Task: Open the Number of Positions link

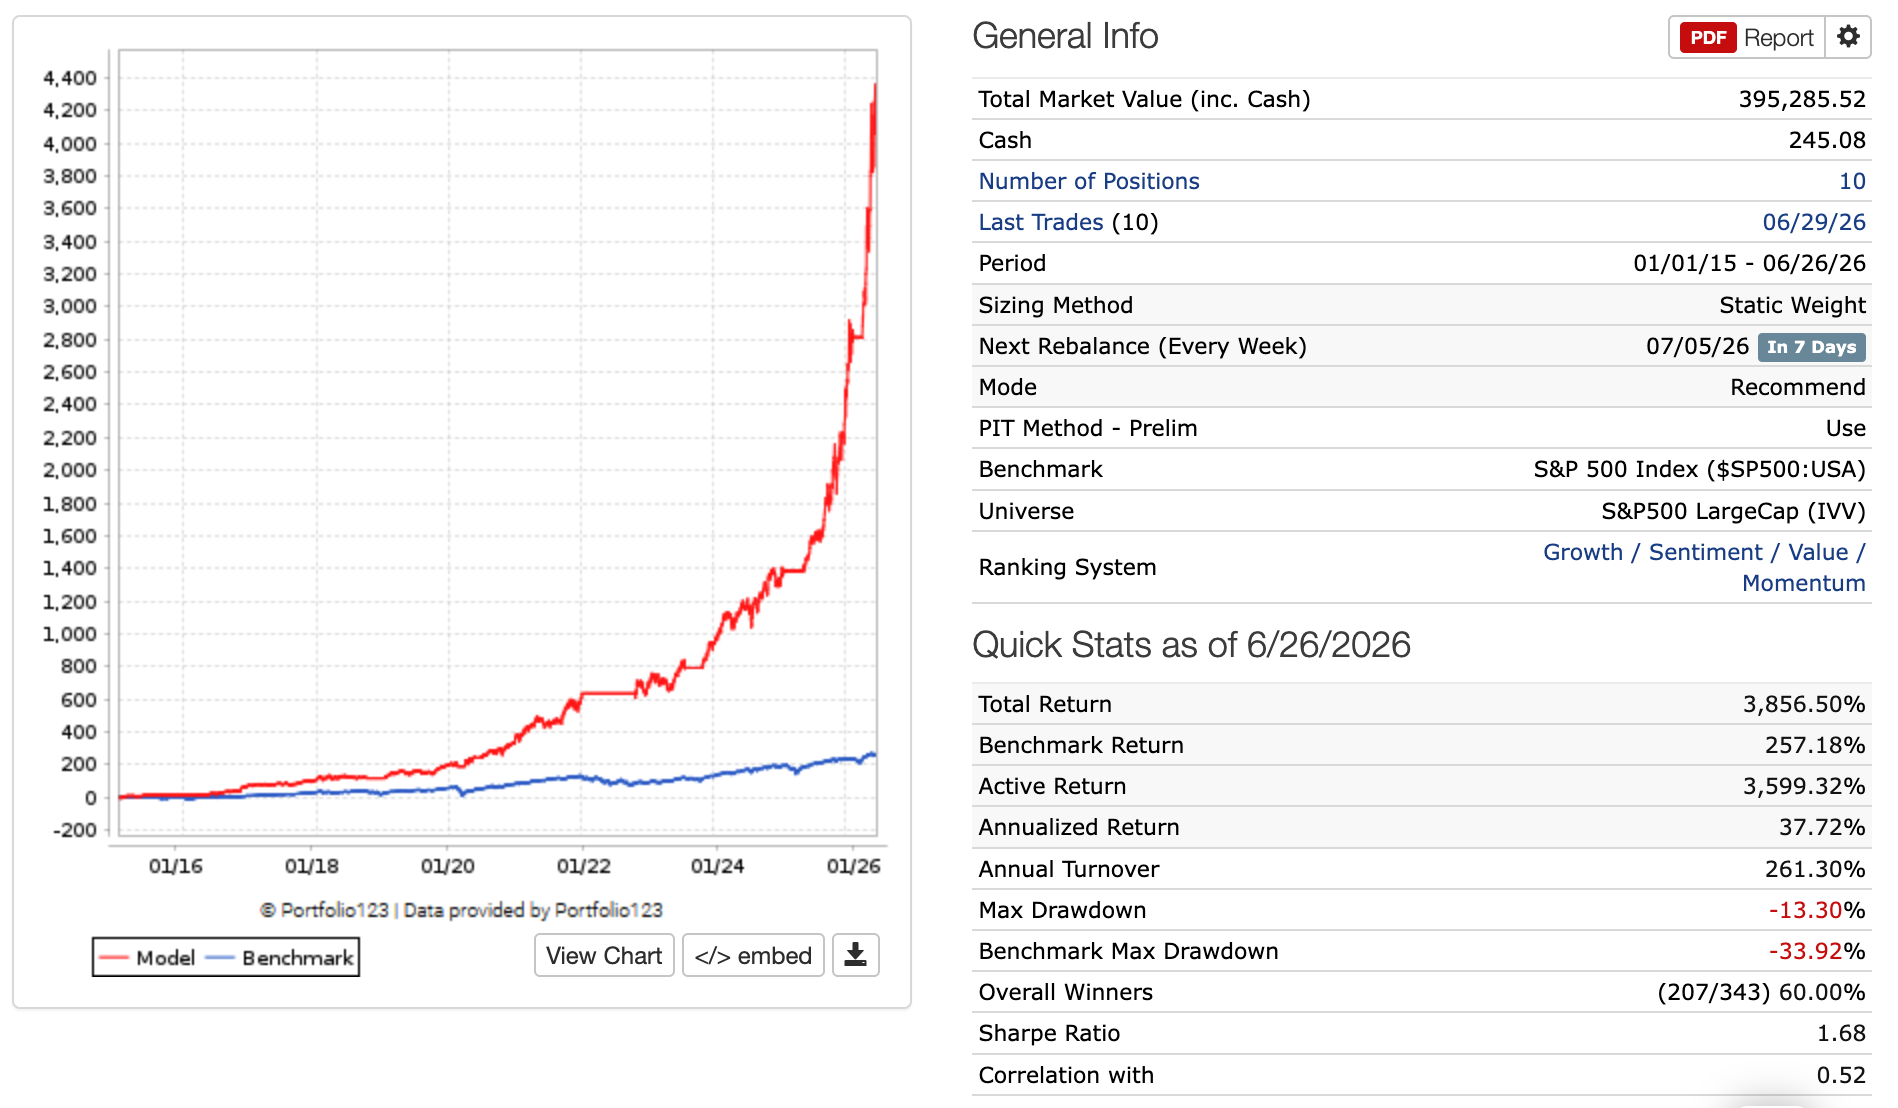Action: point(1089,181)
